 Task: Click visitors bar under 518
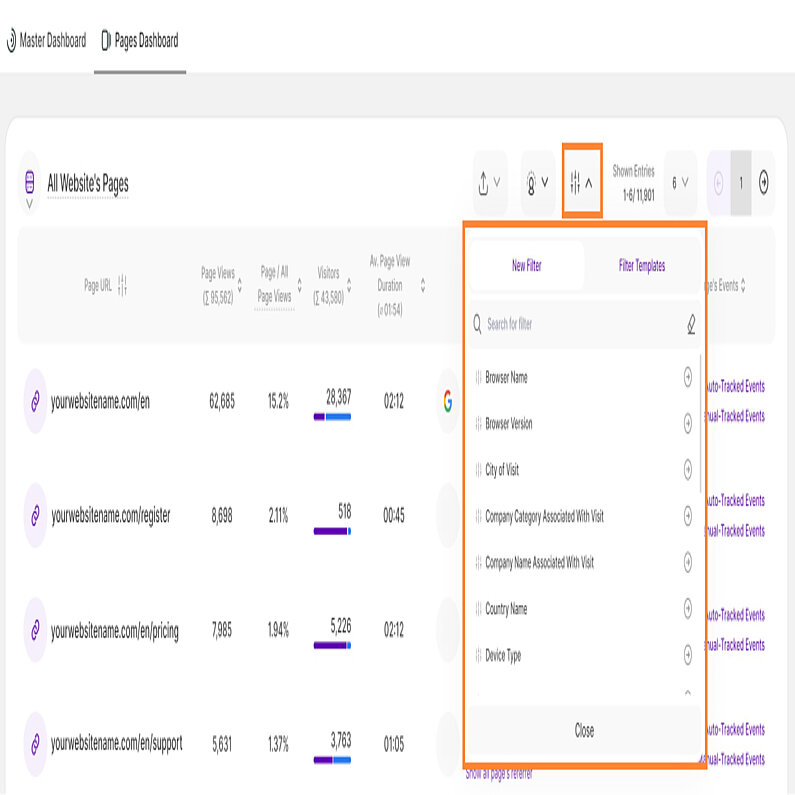tap(333, 531)
